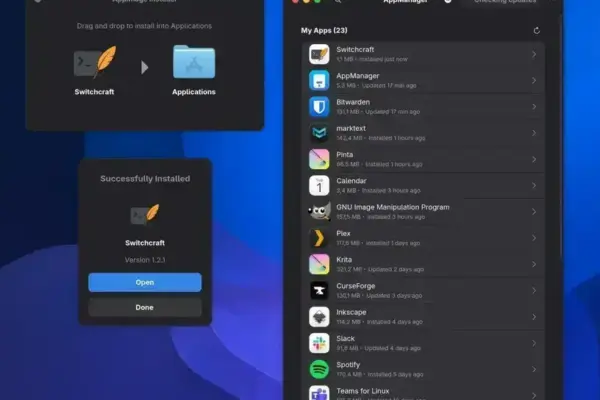Select the 'Bitwarden' app name
The height and width of the screenshot is (400, 600).
[x=353, y=102]
